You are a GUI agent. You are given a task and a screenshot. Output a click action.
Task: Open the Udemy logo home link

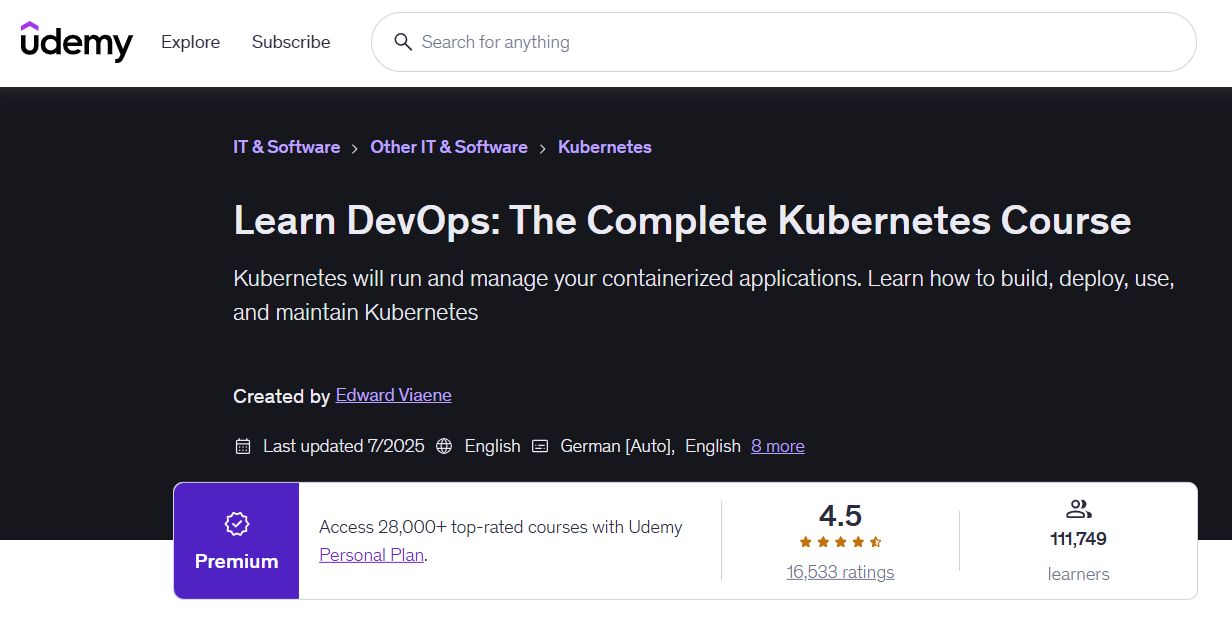[76, 42]
